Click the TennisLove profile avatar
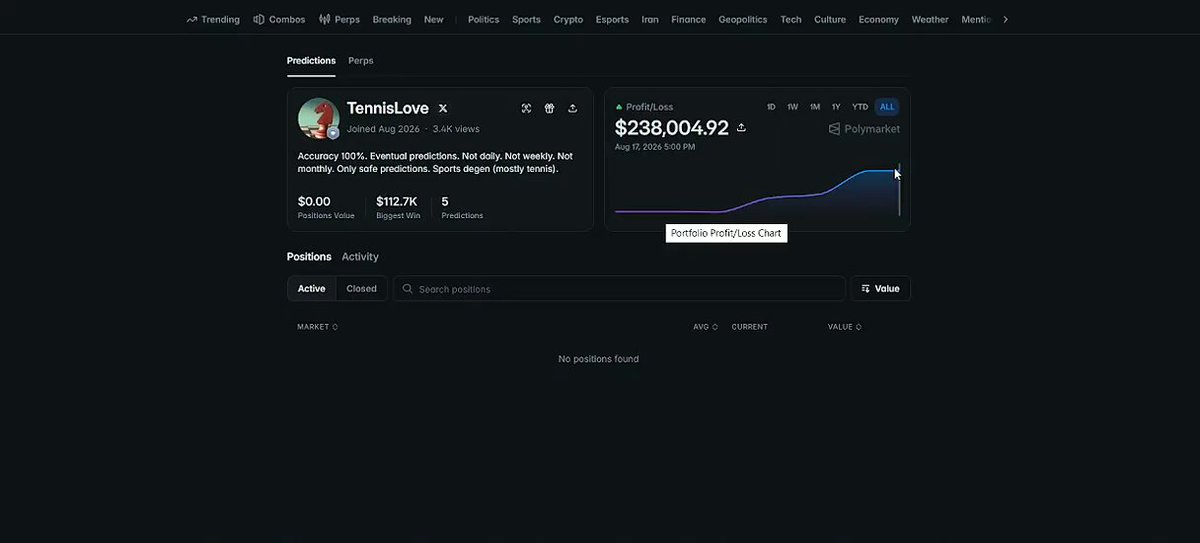This screenshot has height=543, width=1200. (319, 119)
